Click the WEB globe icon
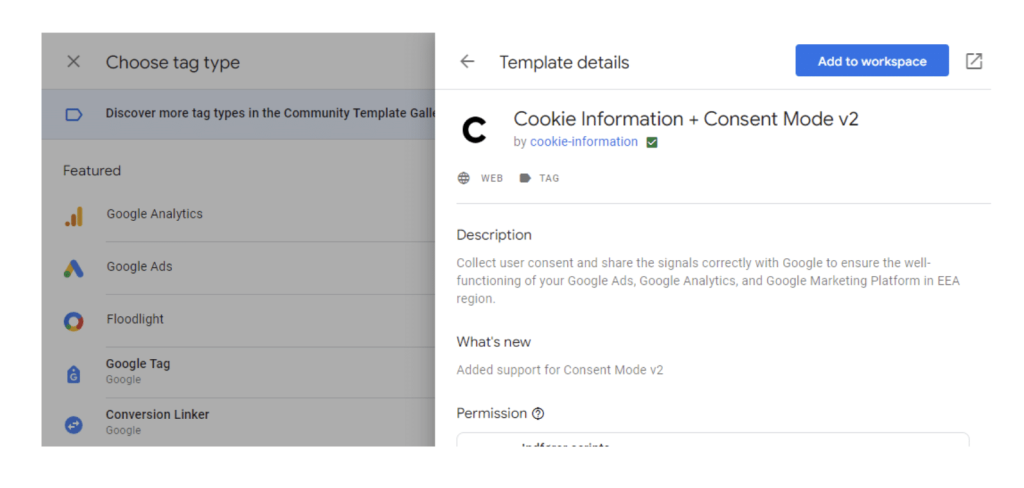The width and height of the screenshot is (1024, 488). click(464, 178)
